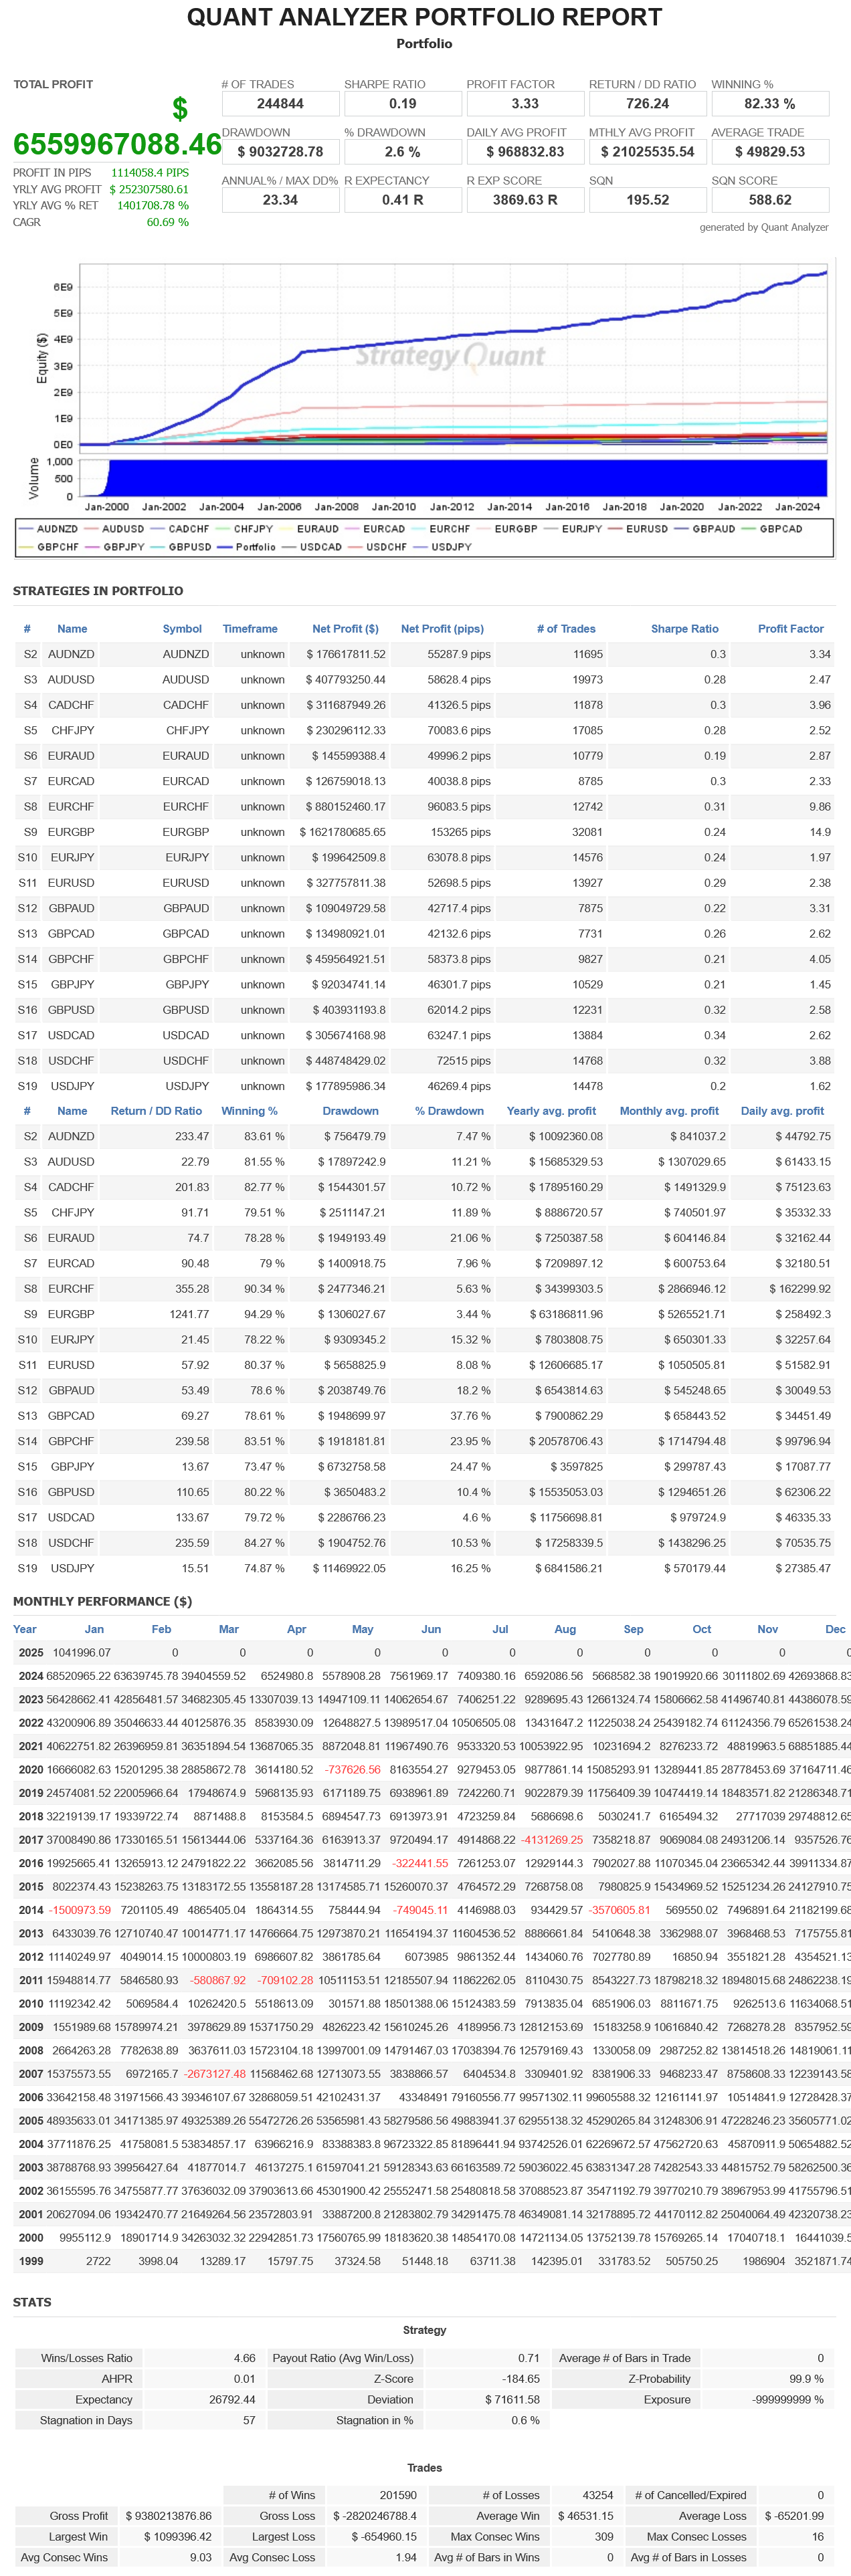Screen dimensions: 851x2576
Task: Select the Largest Win value $ 1099396.42
Action: (x=177, y=2536)
